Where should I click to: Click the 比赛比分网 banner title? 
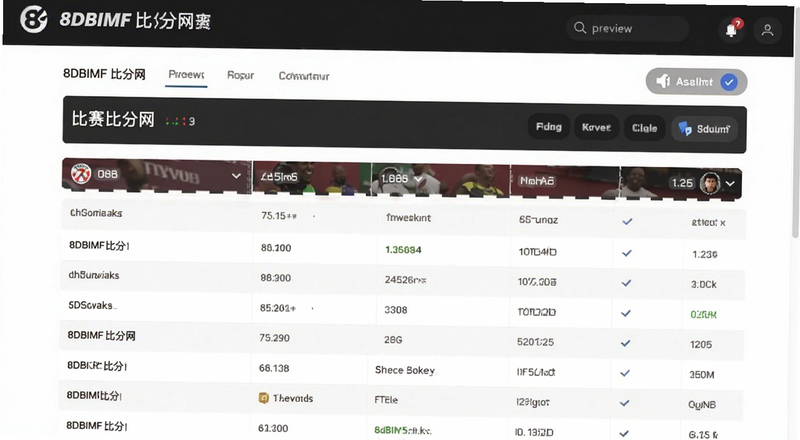pyautogui.click(x=113, y=119)
